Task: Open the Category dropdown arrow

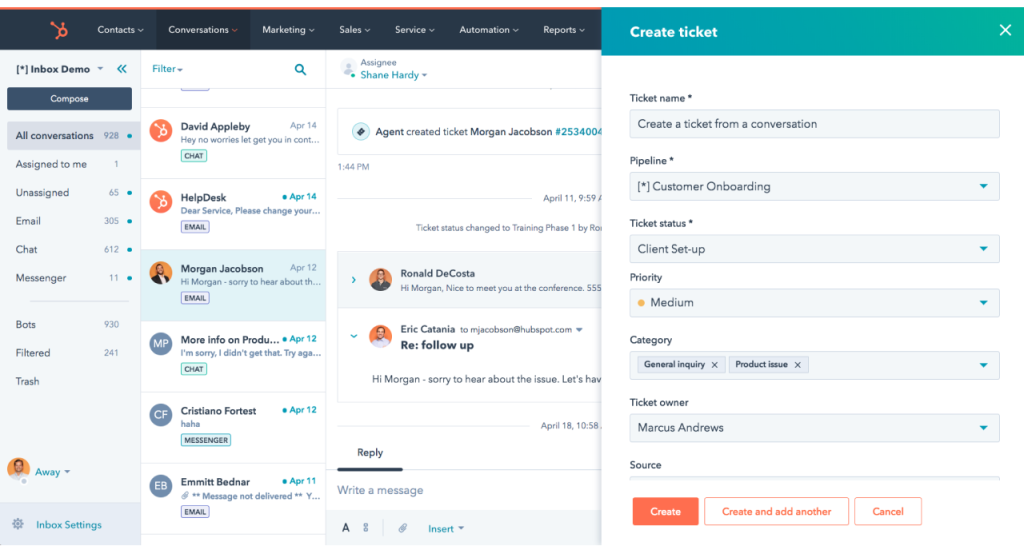Action: click(x=984, y=365)
